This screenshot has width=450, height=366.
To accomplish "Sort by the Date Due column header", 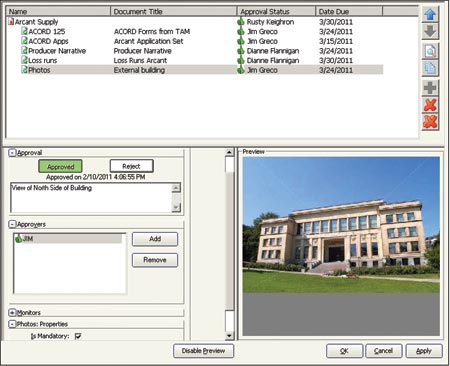I will [x=349, y=12].
